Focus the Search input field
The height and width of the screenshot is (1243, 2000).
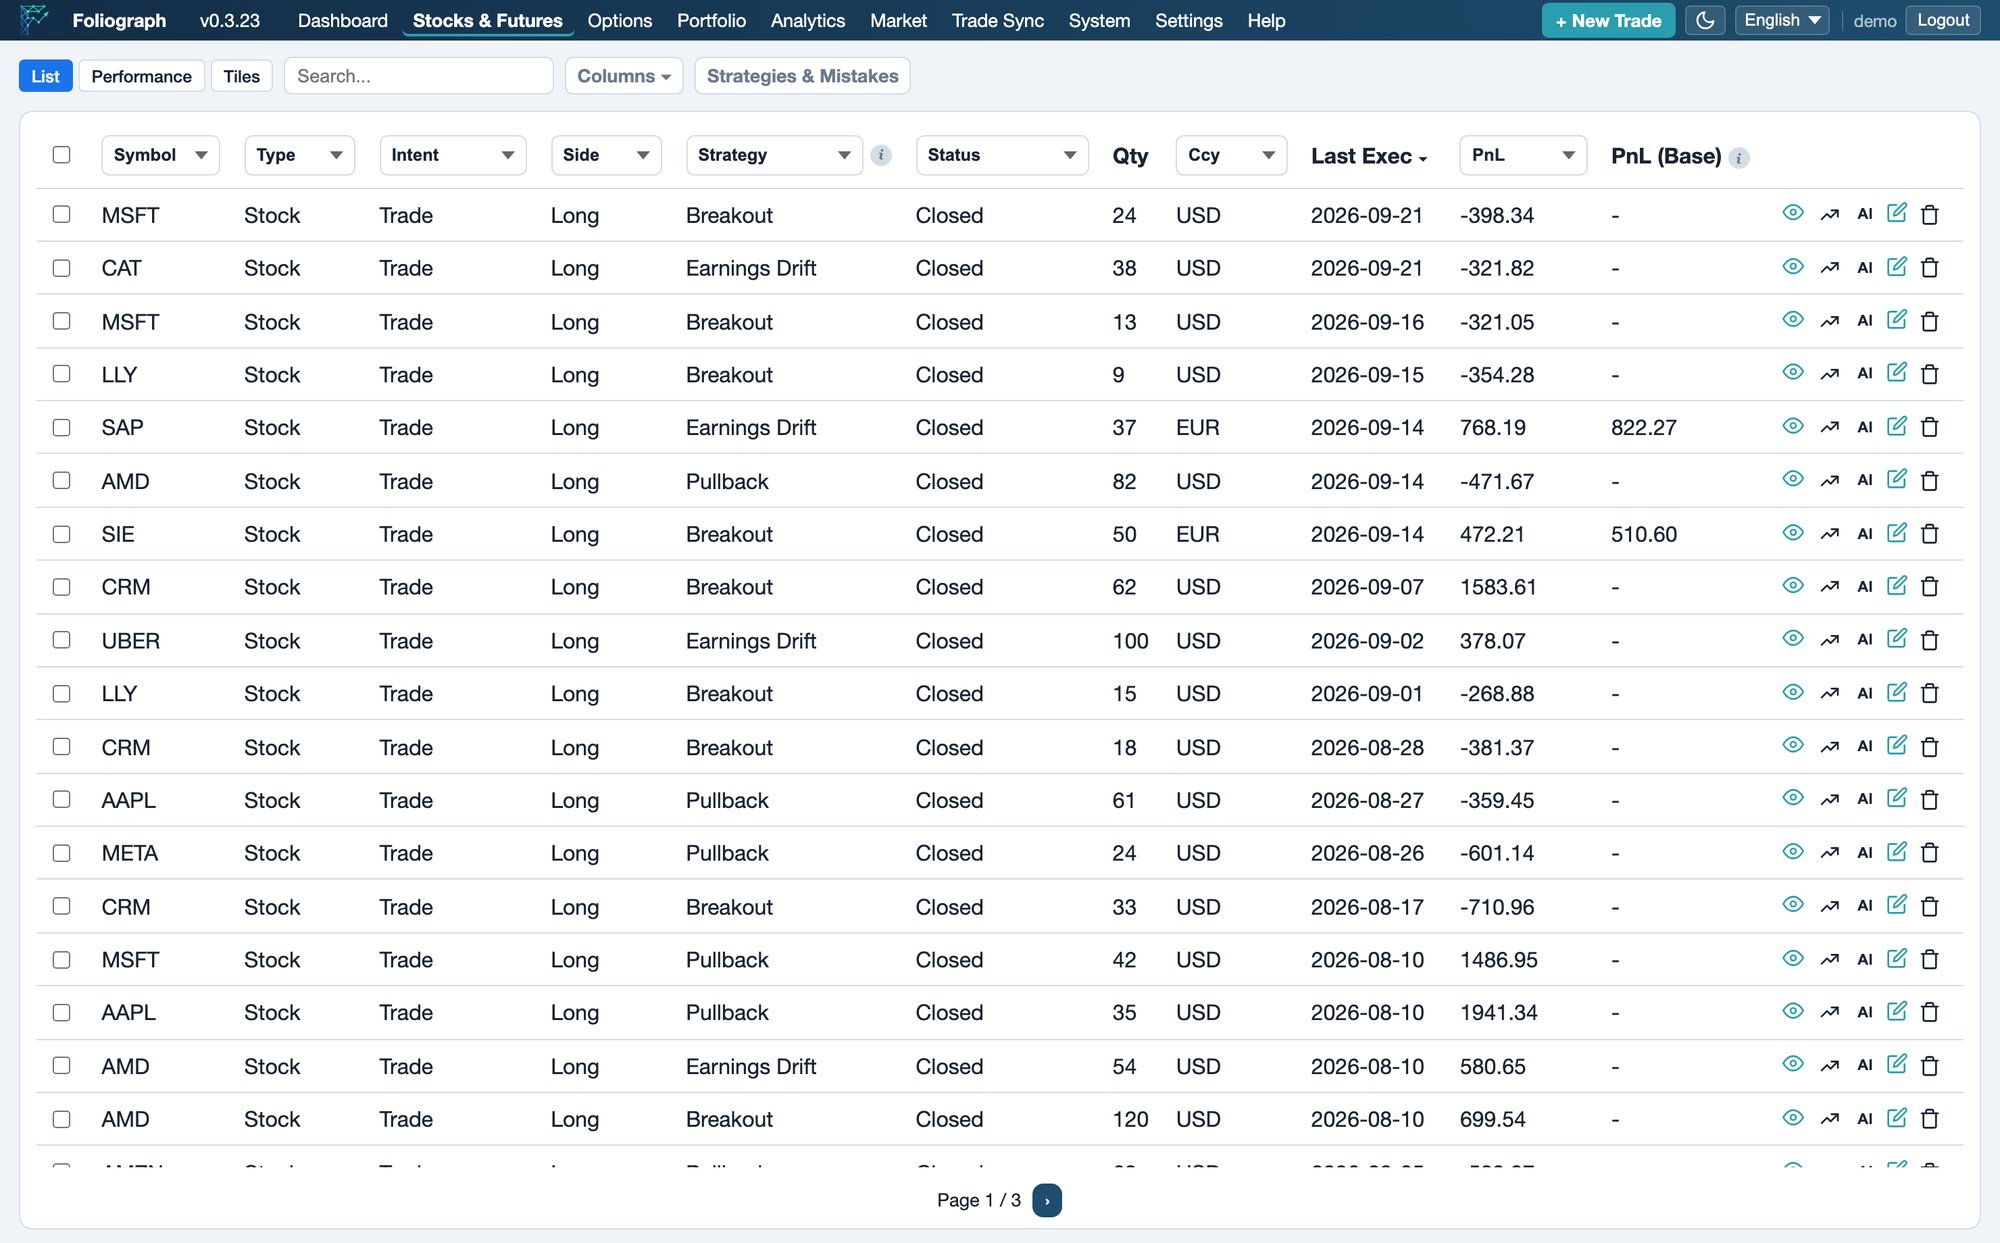pyautogui.click(x=419, y=76)
